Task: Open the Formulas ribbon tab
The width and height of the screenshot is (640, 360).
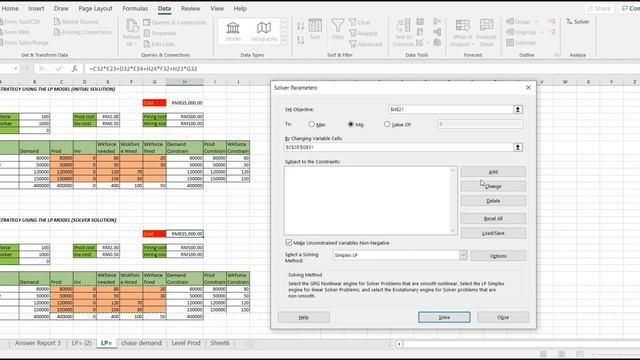Action: pos(135,8)
